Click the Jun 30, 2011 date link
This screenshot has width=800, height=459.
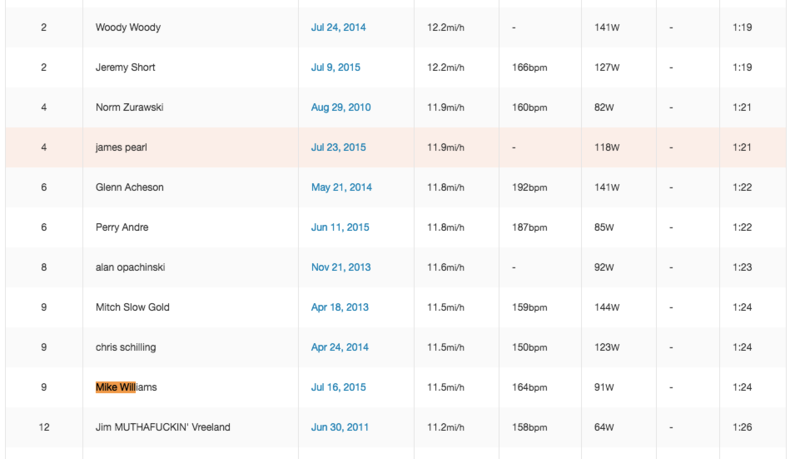[339, 428]
